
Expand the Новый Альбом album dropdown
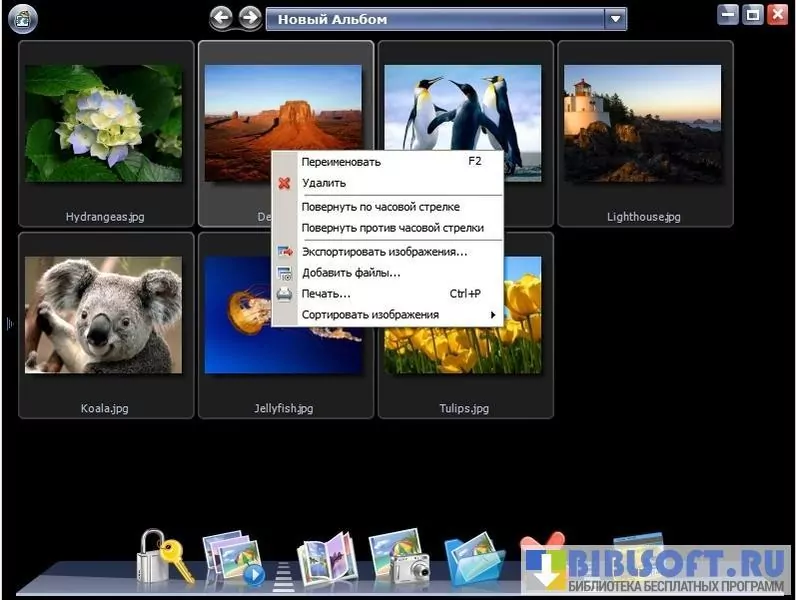pyautogui.click(x=615, y=19)
